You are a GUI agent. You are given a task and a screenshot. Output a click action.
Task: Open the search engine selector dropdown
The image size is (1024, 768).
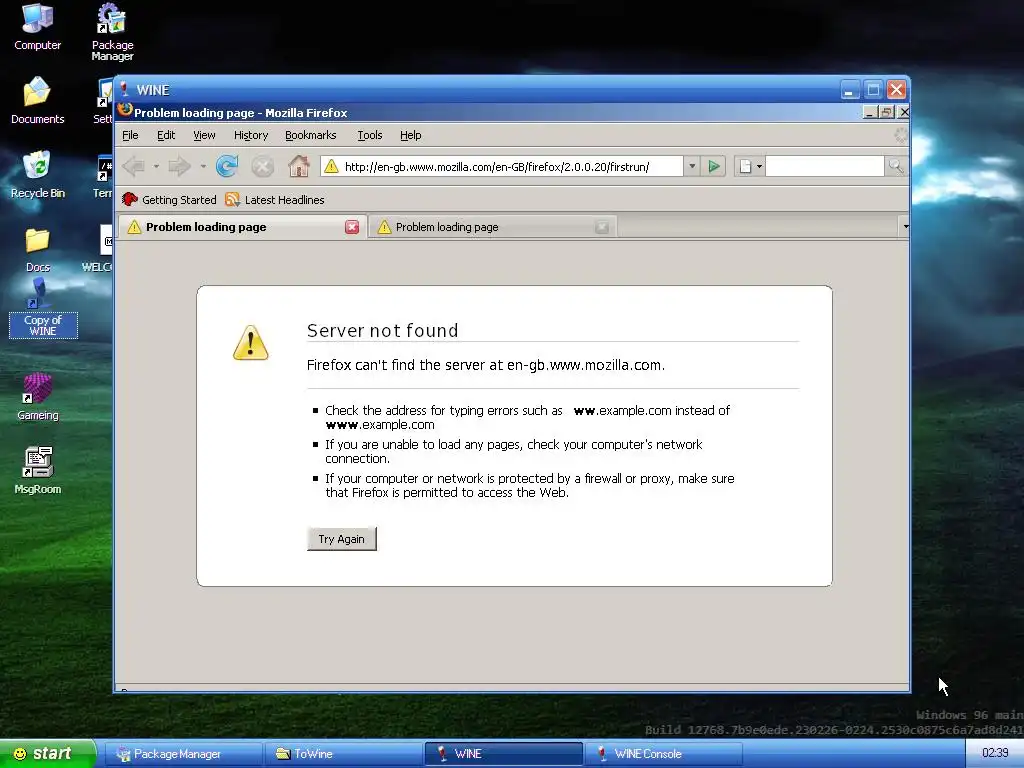click(750, 167)
